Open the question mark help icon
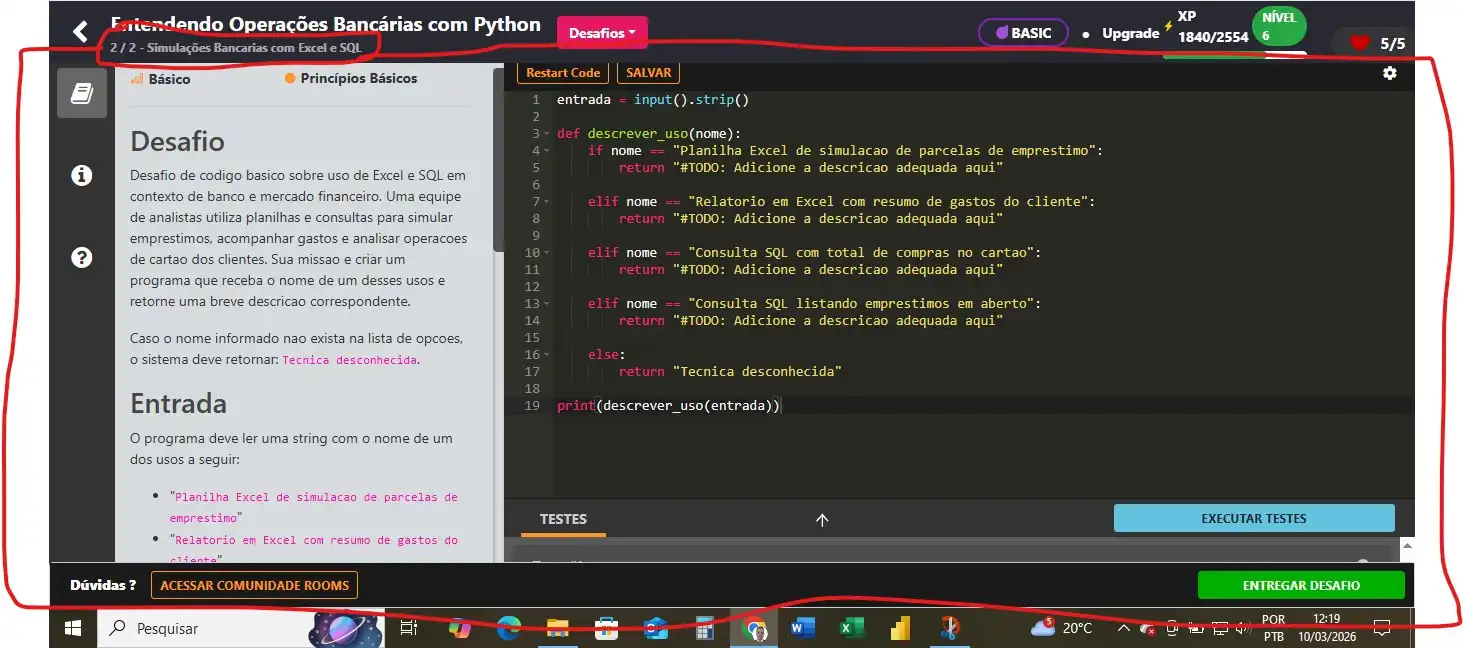Viewport: 1463px width, 648px height. (82, 257)
